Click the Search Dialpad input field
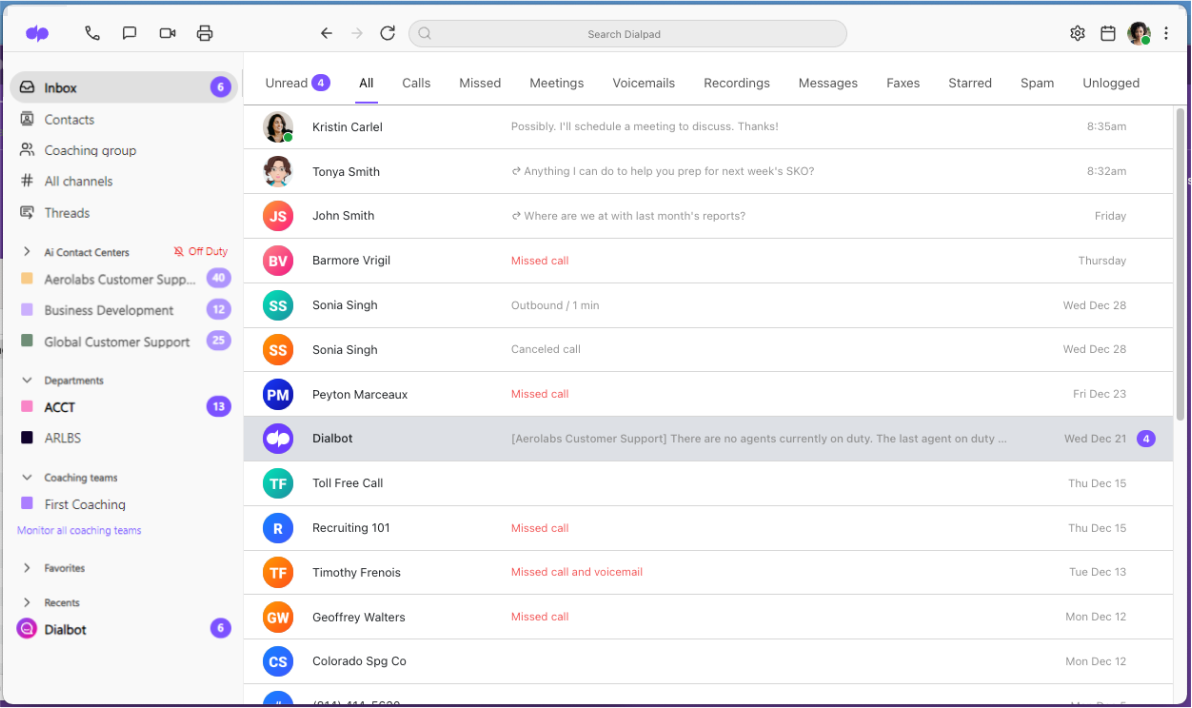The width and height of the screenshot is (1192, 708). point(626,33)
